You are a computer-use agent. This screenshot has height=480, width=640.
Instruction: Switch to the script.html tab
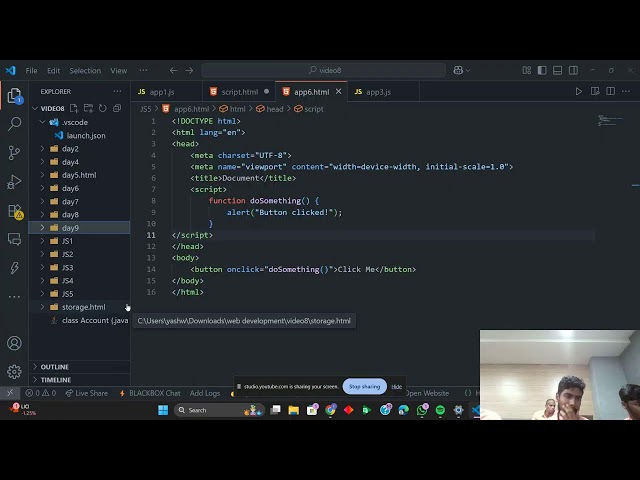pos(240,92)
